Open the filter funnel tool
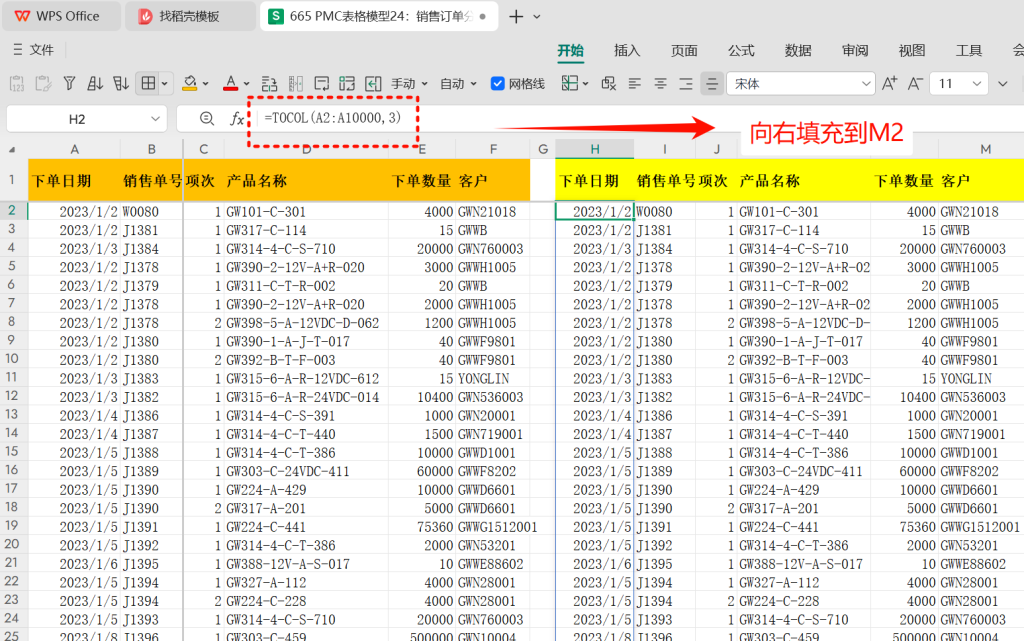This screenshot has width=1024, height=641. 69,84
